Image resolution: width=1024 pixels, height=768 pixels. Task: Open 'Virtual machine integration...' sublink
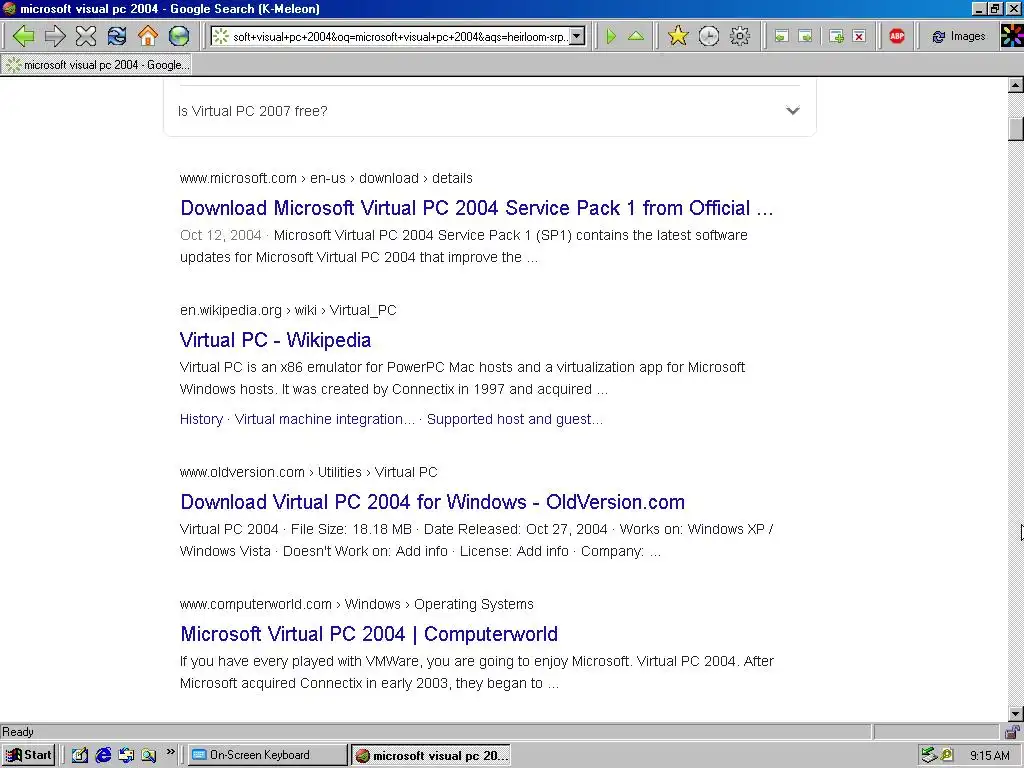coord(325,419)
